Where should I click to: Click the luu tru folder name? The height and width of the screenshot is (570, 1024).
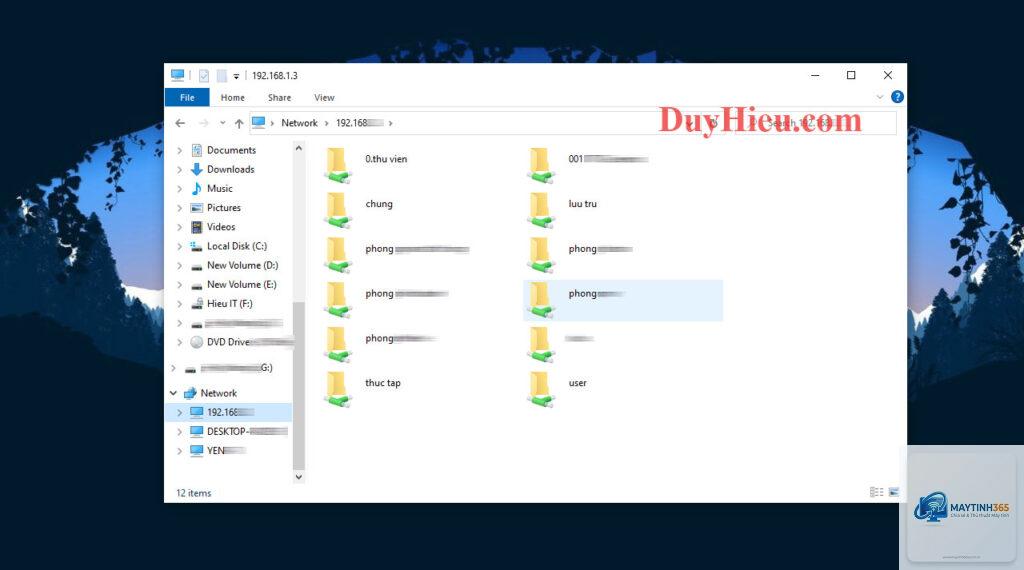[583, 204]
